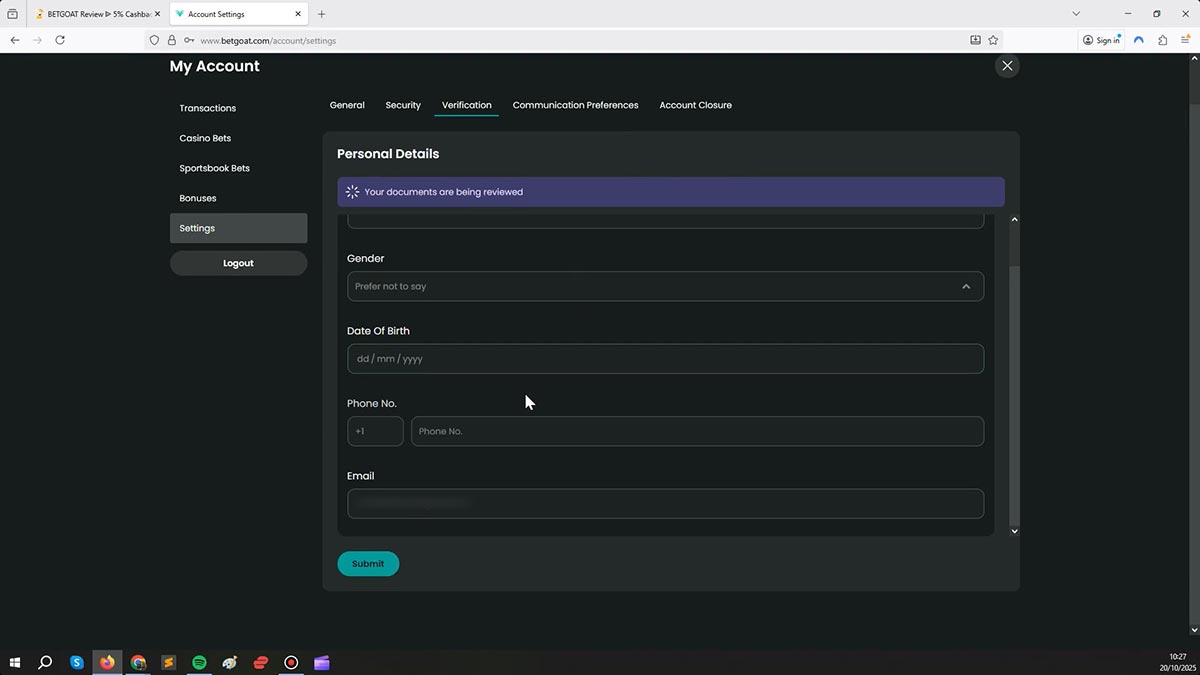Bookmark this page with the star icon
Image resolution: width=1200 pixels, height=675 pixels.
(x=993, y=40)
